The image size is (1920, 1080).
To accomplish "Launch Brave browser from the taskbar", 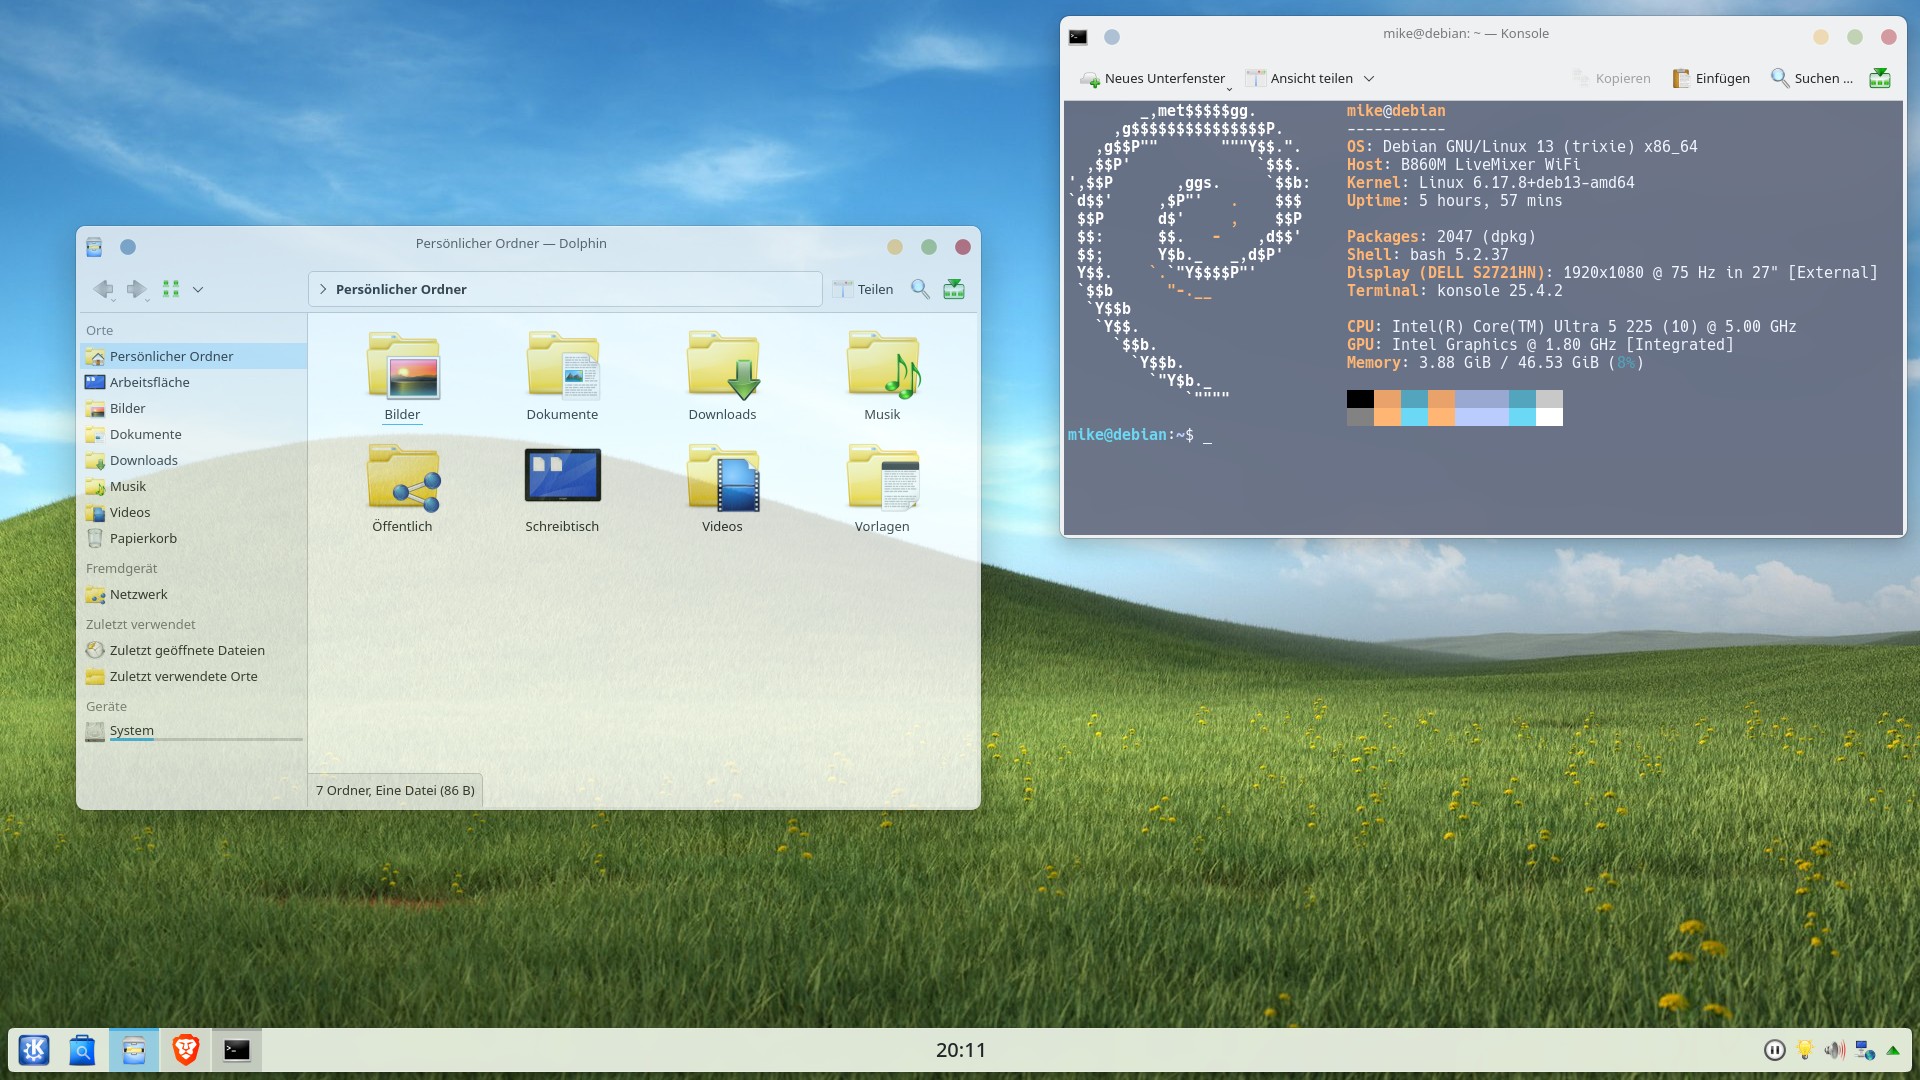I will point(186,1050).
